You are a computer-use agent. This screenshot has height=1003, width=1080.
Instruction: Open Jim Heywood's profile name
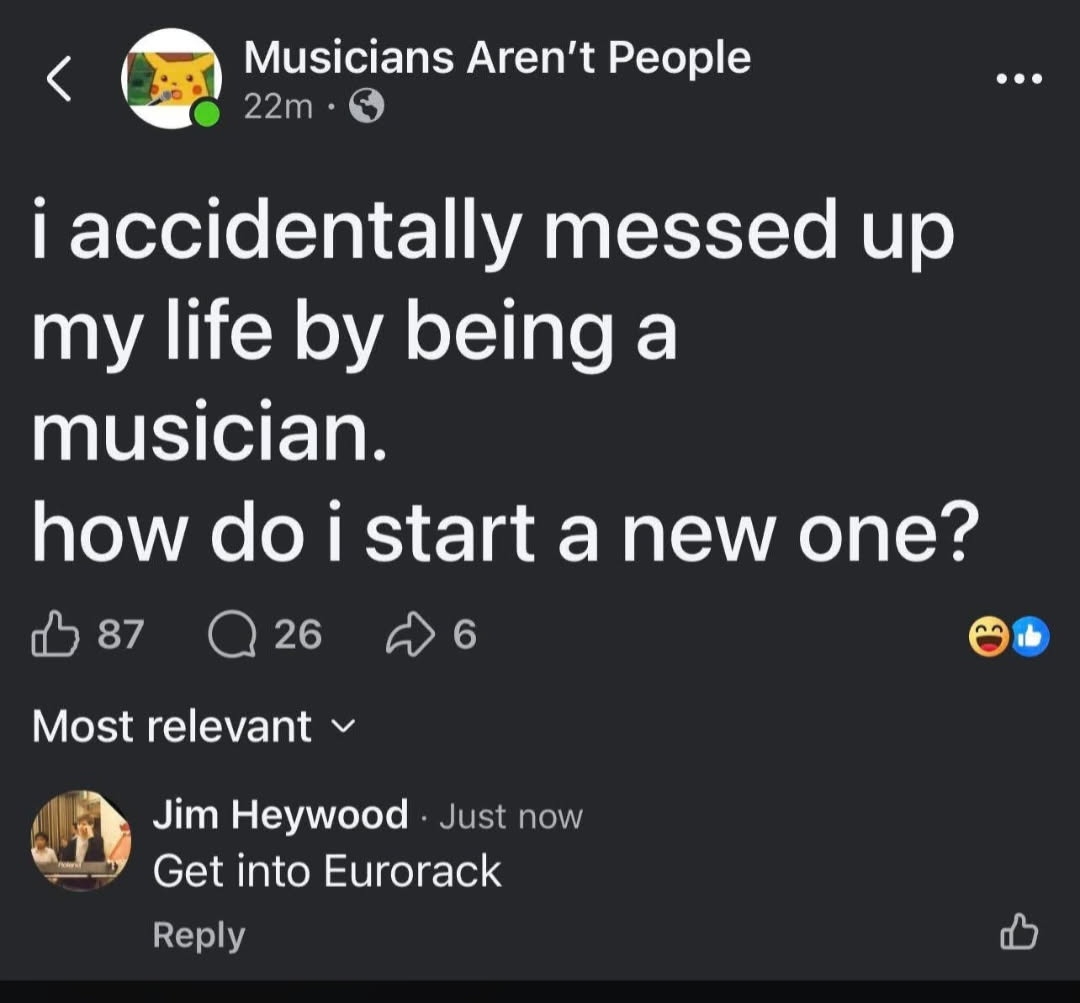280,815
